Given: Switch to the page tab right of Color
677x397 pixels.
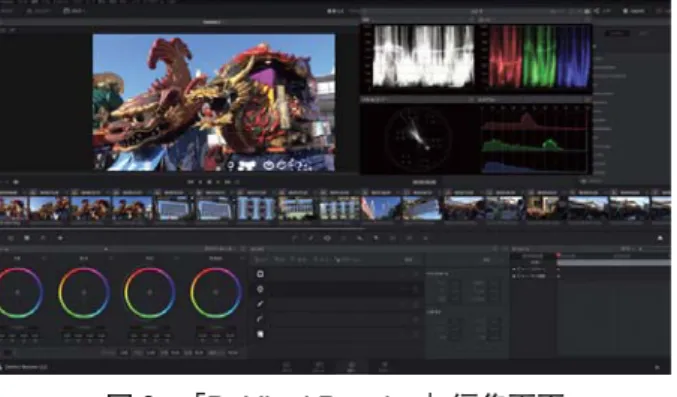Looking at the screenshot, I should coord(383,367).
